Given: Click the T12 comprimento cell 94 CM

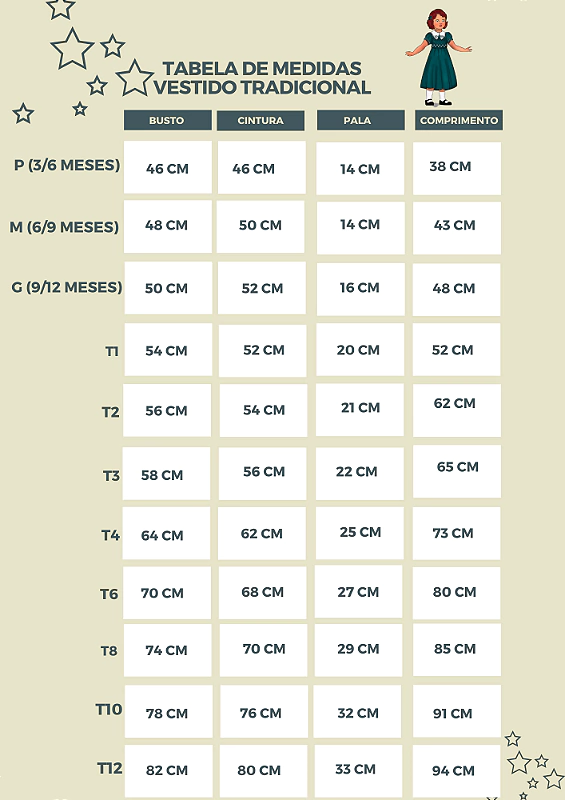Looking at the screenshot, I should point(456,771).
